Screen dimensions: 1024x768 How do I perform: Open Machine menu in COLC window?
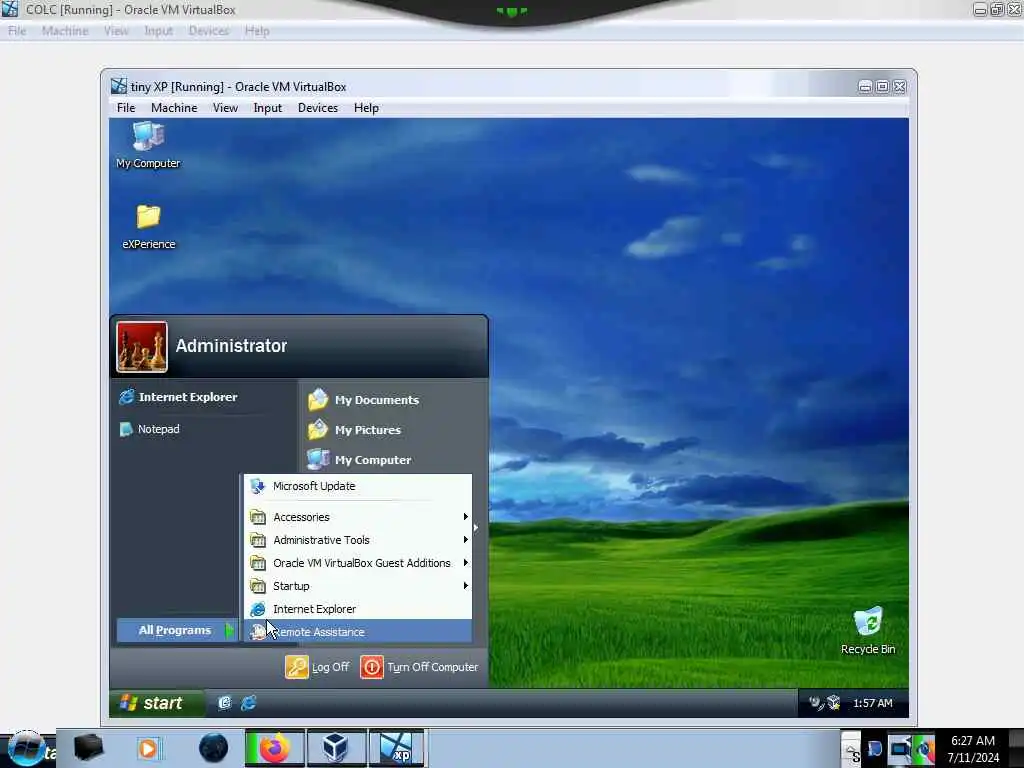pyautogui.click(x=65, y=31)
